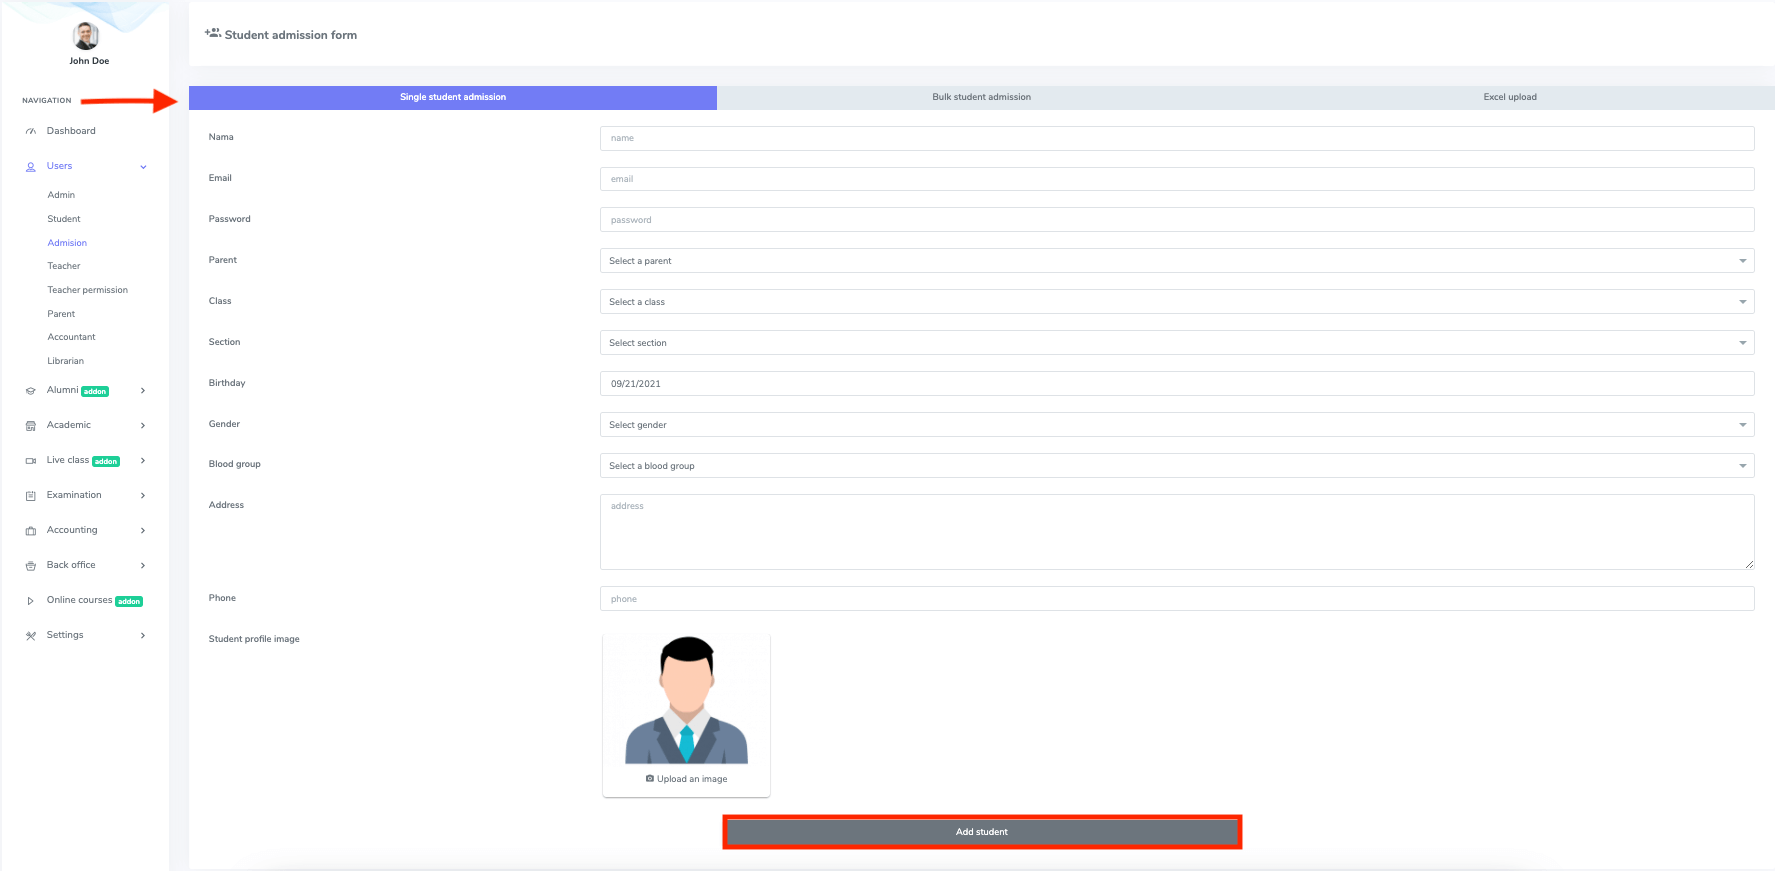Collapse the Users menu chevron
This screenshot has width=1775, height=871.
pyautogui.click(x=143, y=167)
